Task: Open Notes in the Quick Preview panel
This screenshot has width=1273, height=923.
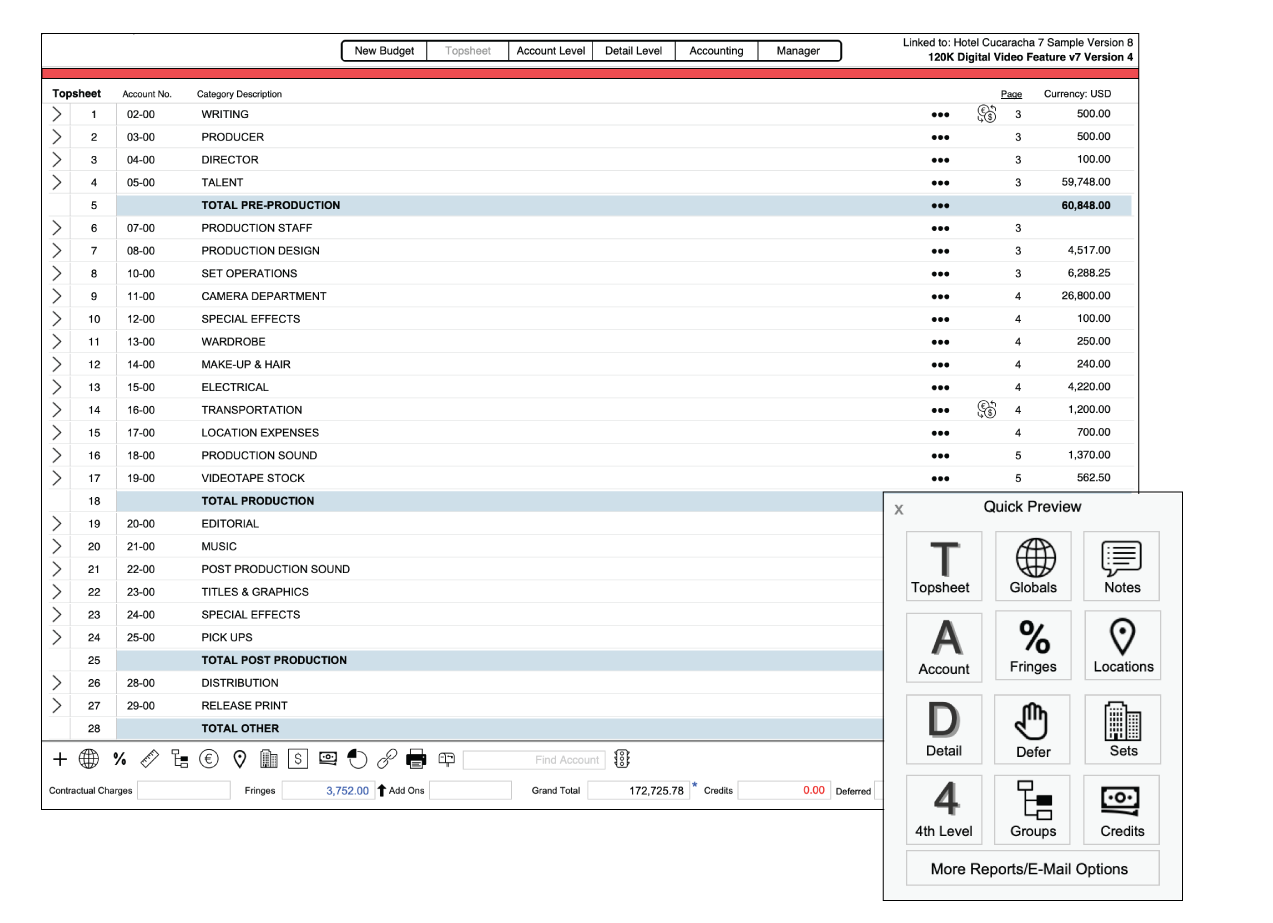Action: pos(1121,565)
